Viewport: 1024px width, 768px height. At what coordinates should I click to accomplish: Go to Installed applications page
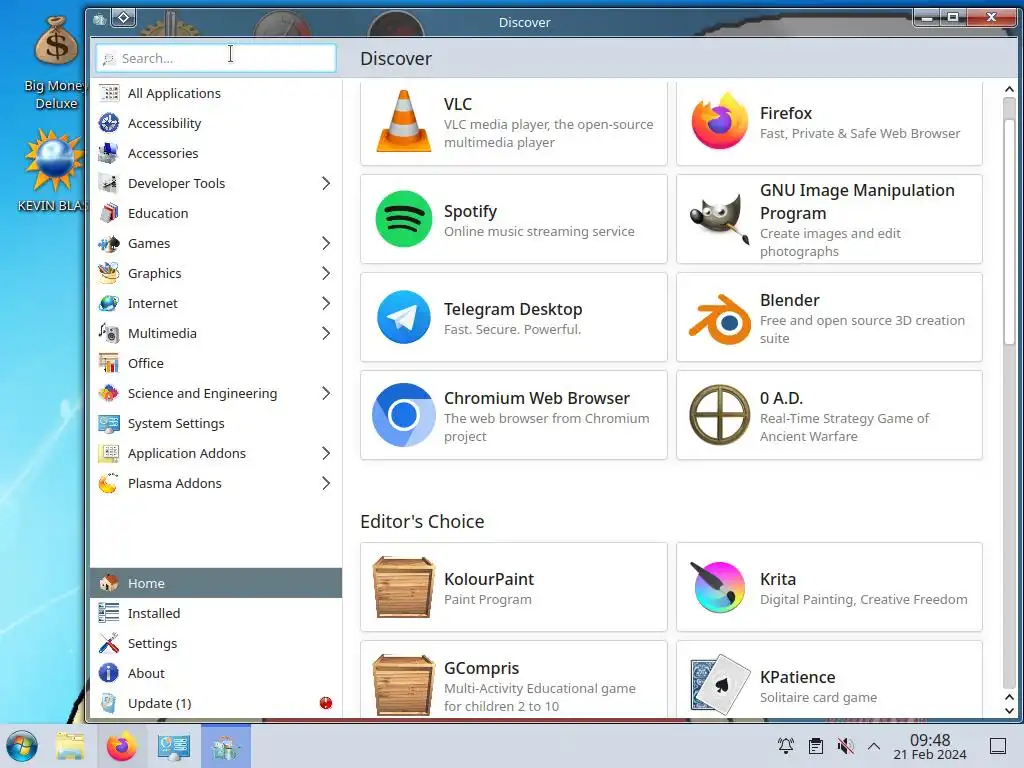[x=216, y=613]
